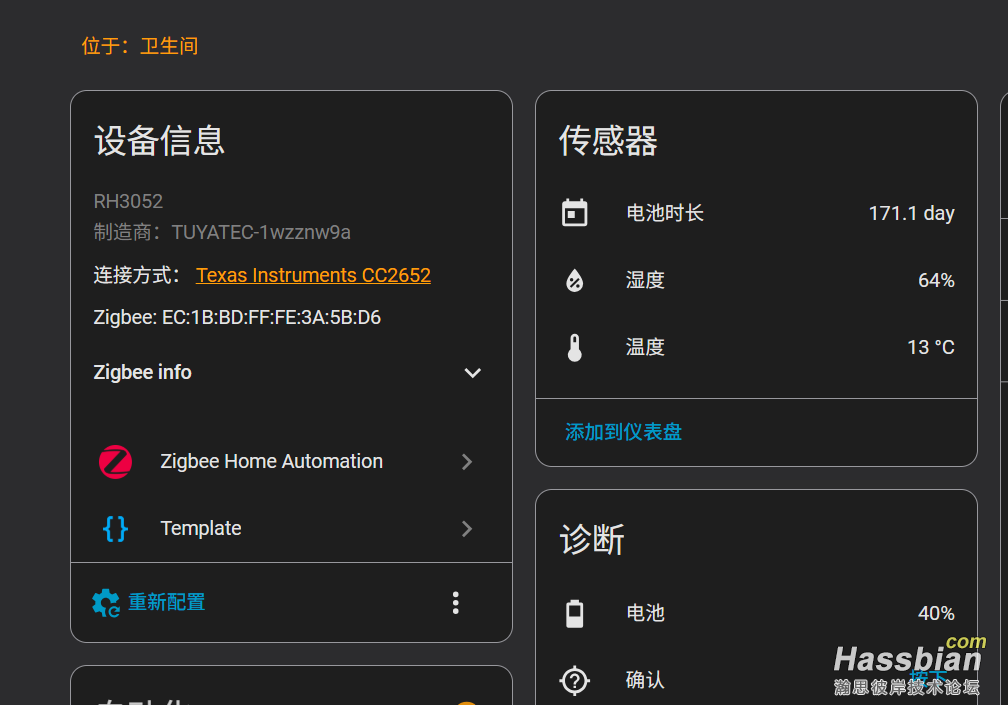The height and width of the screenshot is (705, 1008).
Task: Expand the Zigbee info section
Action: click(x=472, y=372)
